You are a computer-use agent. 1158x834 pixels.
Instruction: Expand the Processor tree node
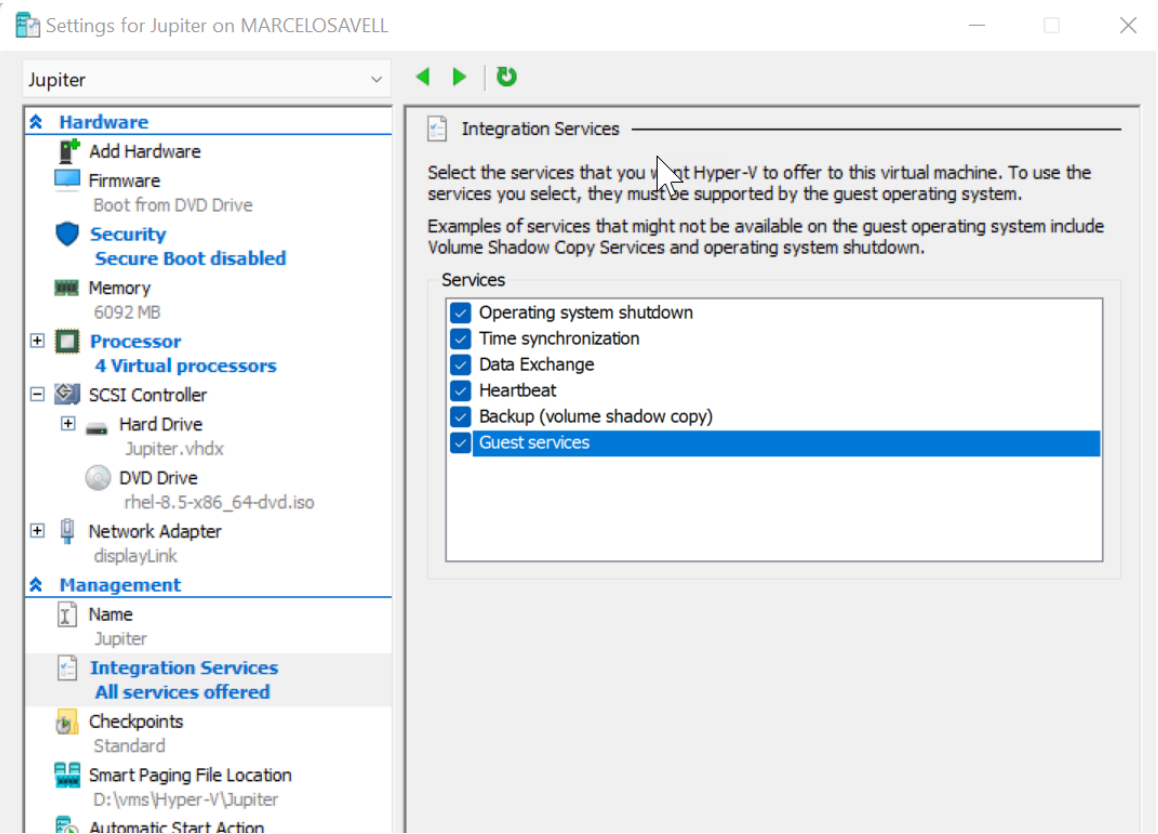coord(37,341)
